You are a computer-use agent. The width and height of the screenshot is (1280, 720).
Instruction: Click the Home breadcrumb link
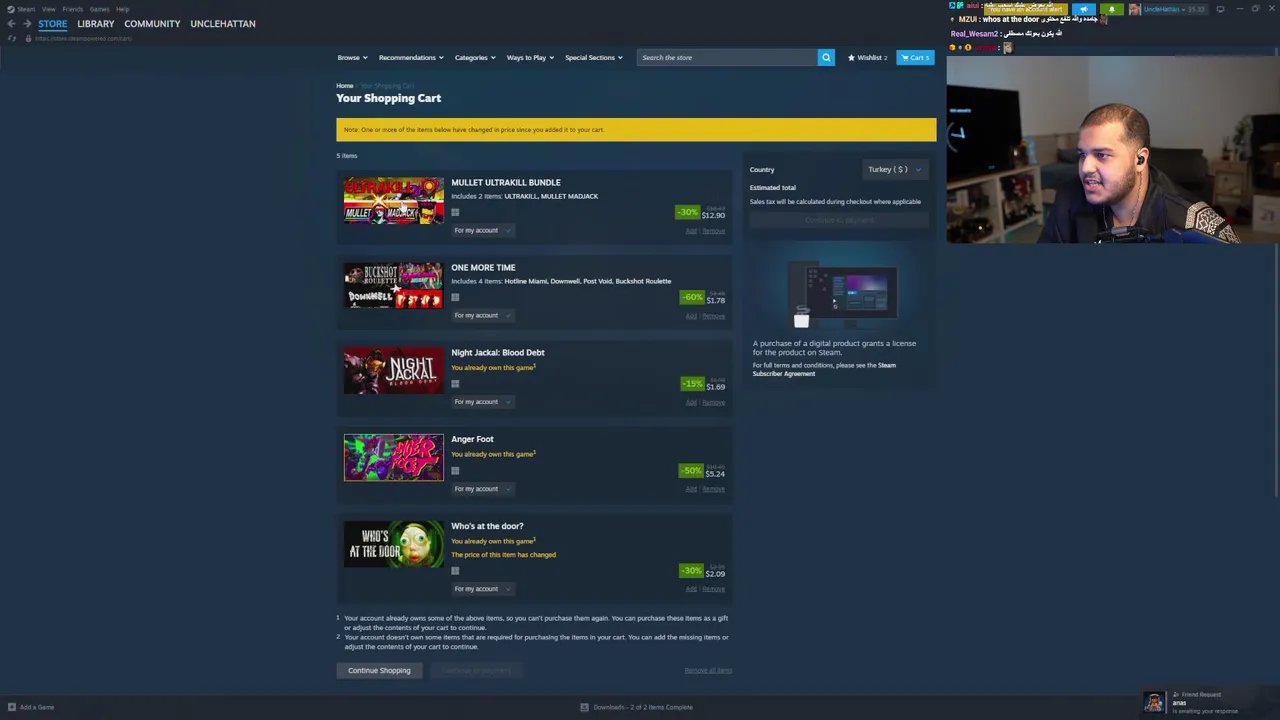coord(345,86)
